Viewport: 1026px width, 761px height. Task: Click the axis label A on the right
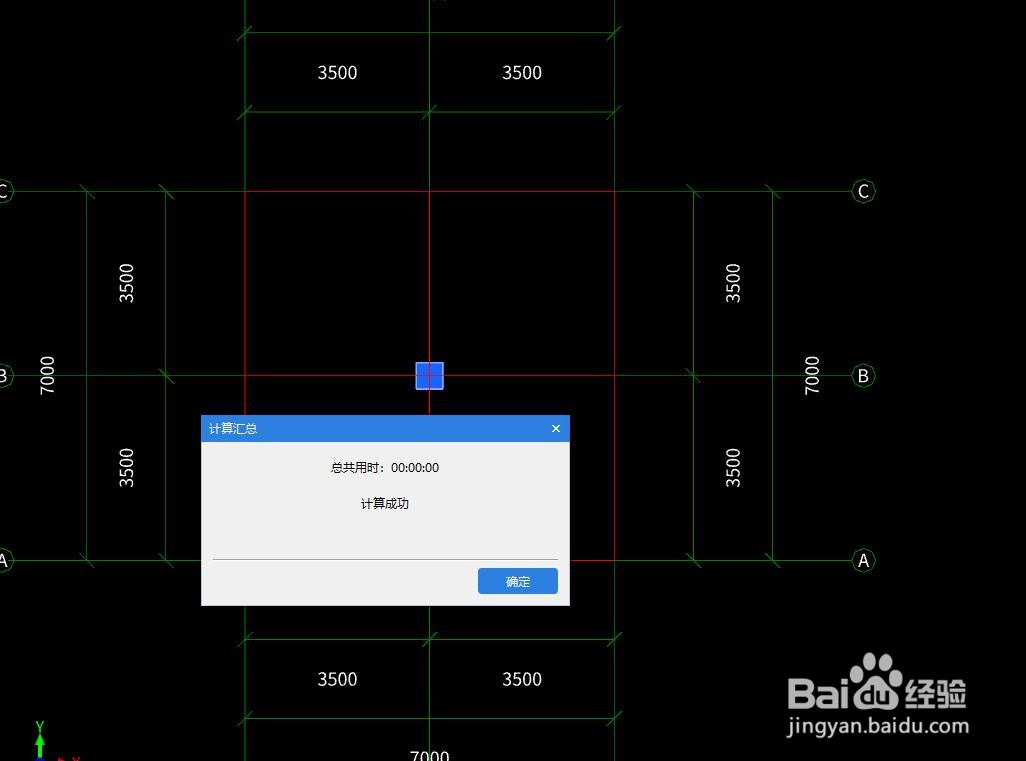click(863, 560)
